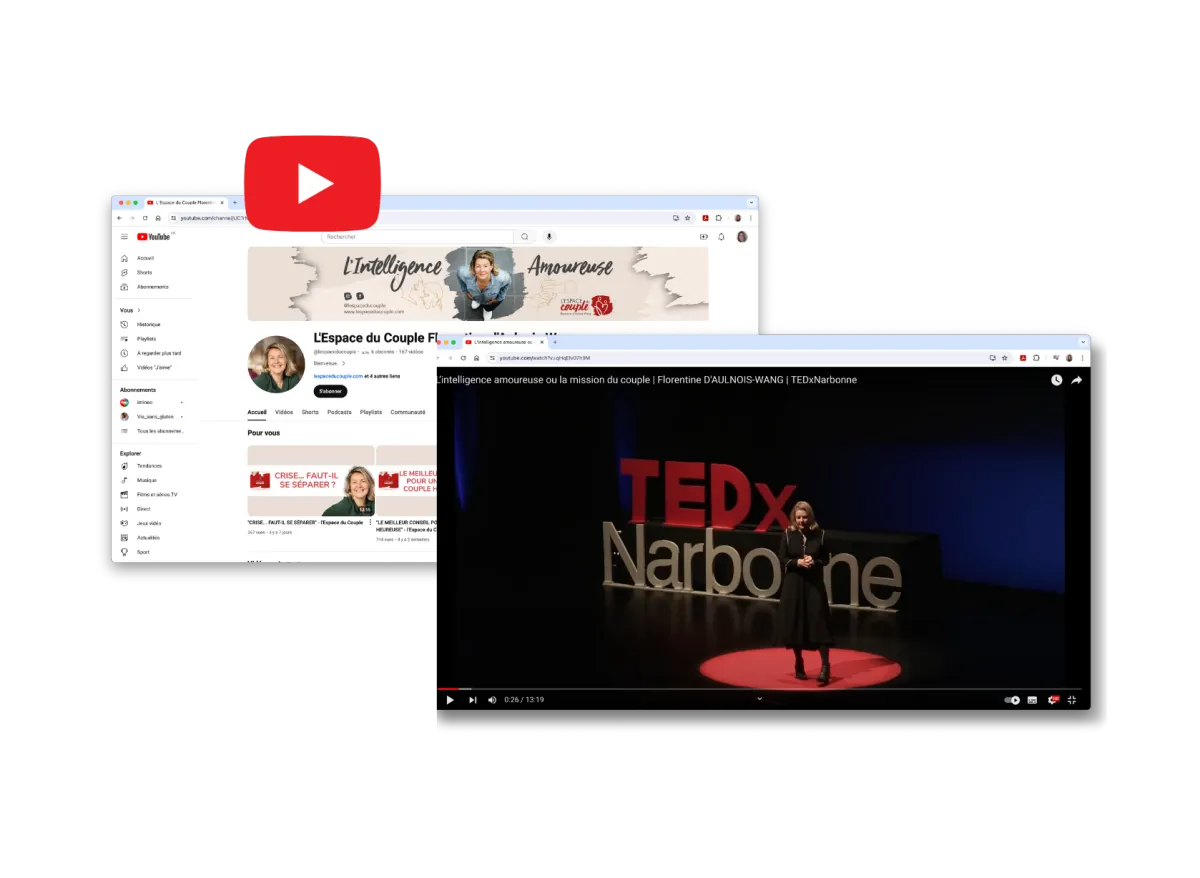Skip to the next video
This screenshot has width=1200, height=878.
click(x=473, y=700)
